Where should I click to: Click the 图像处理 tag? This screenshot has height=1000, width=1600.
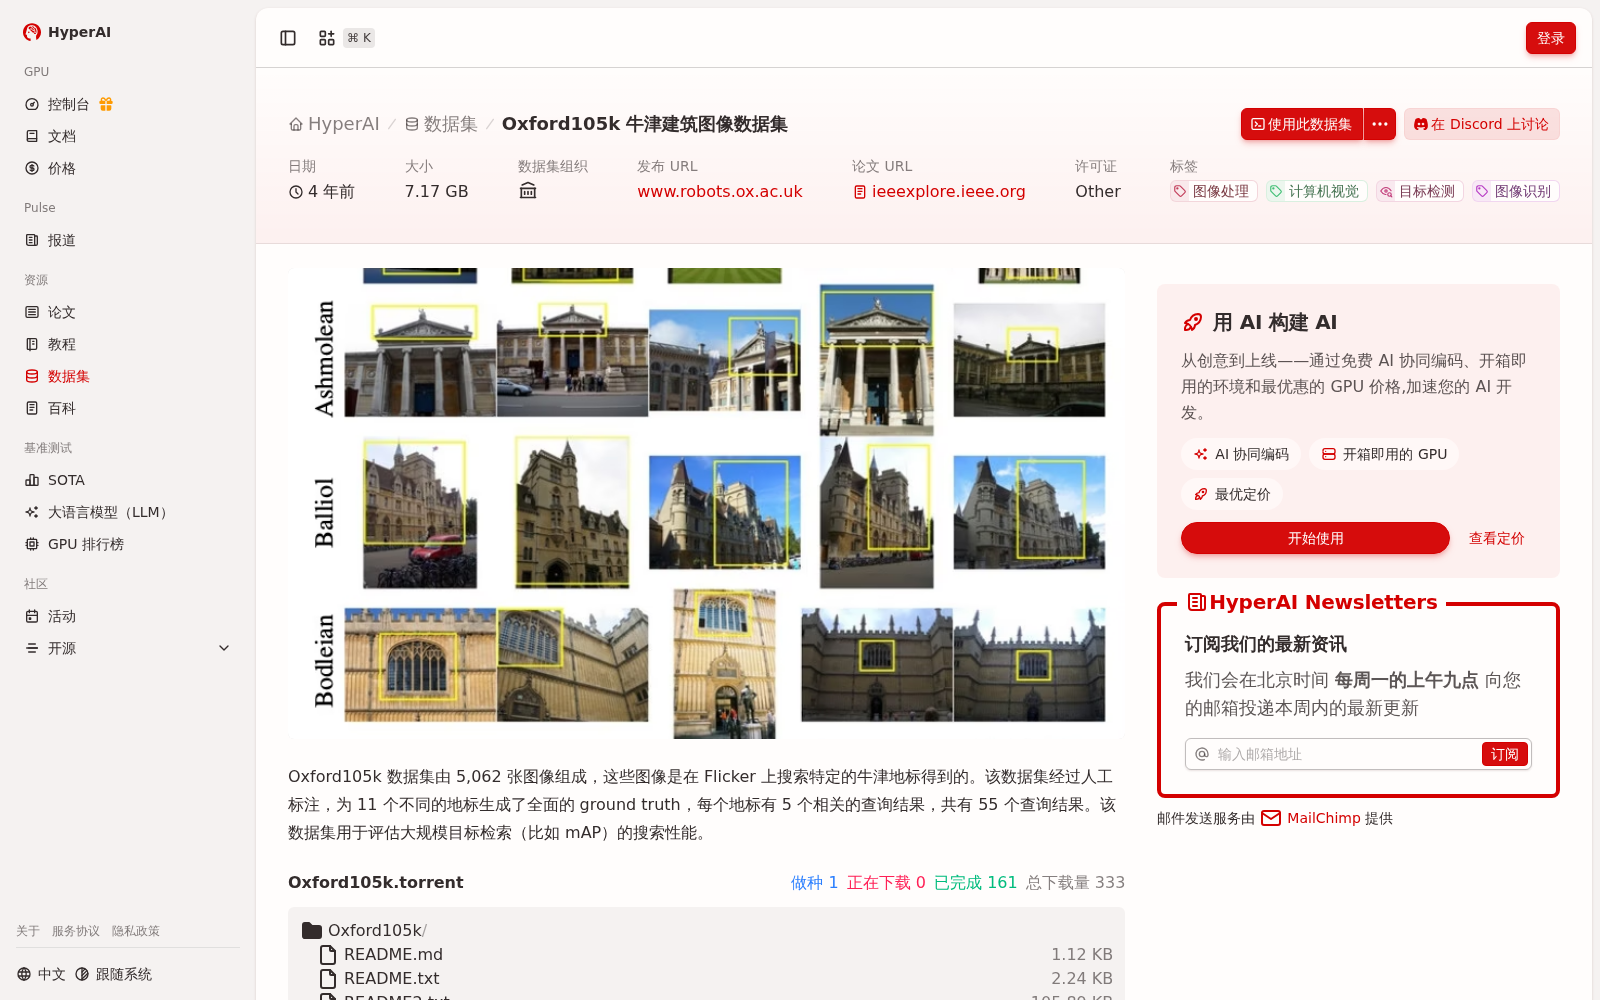pos(1212,191)
